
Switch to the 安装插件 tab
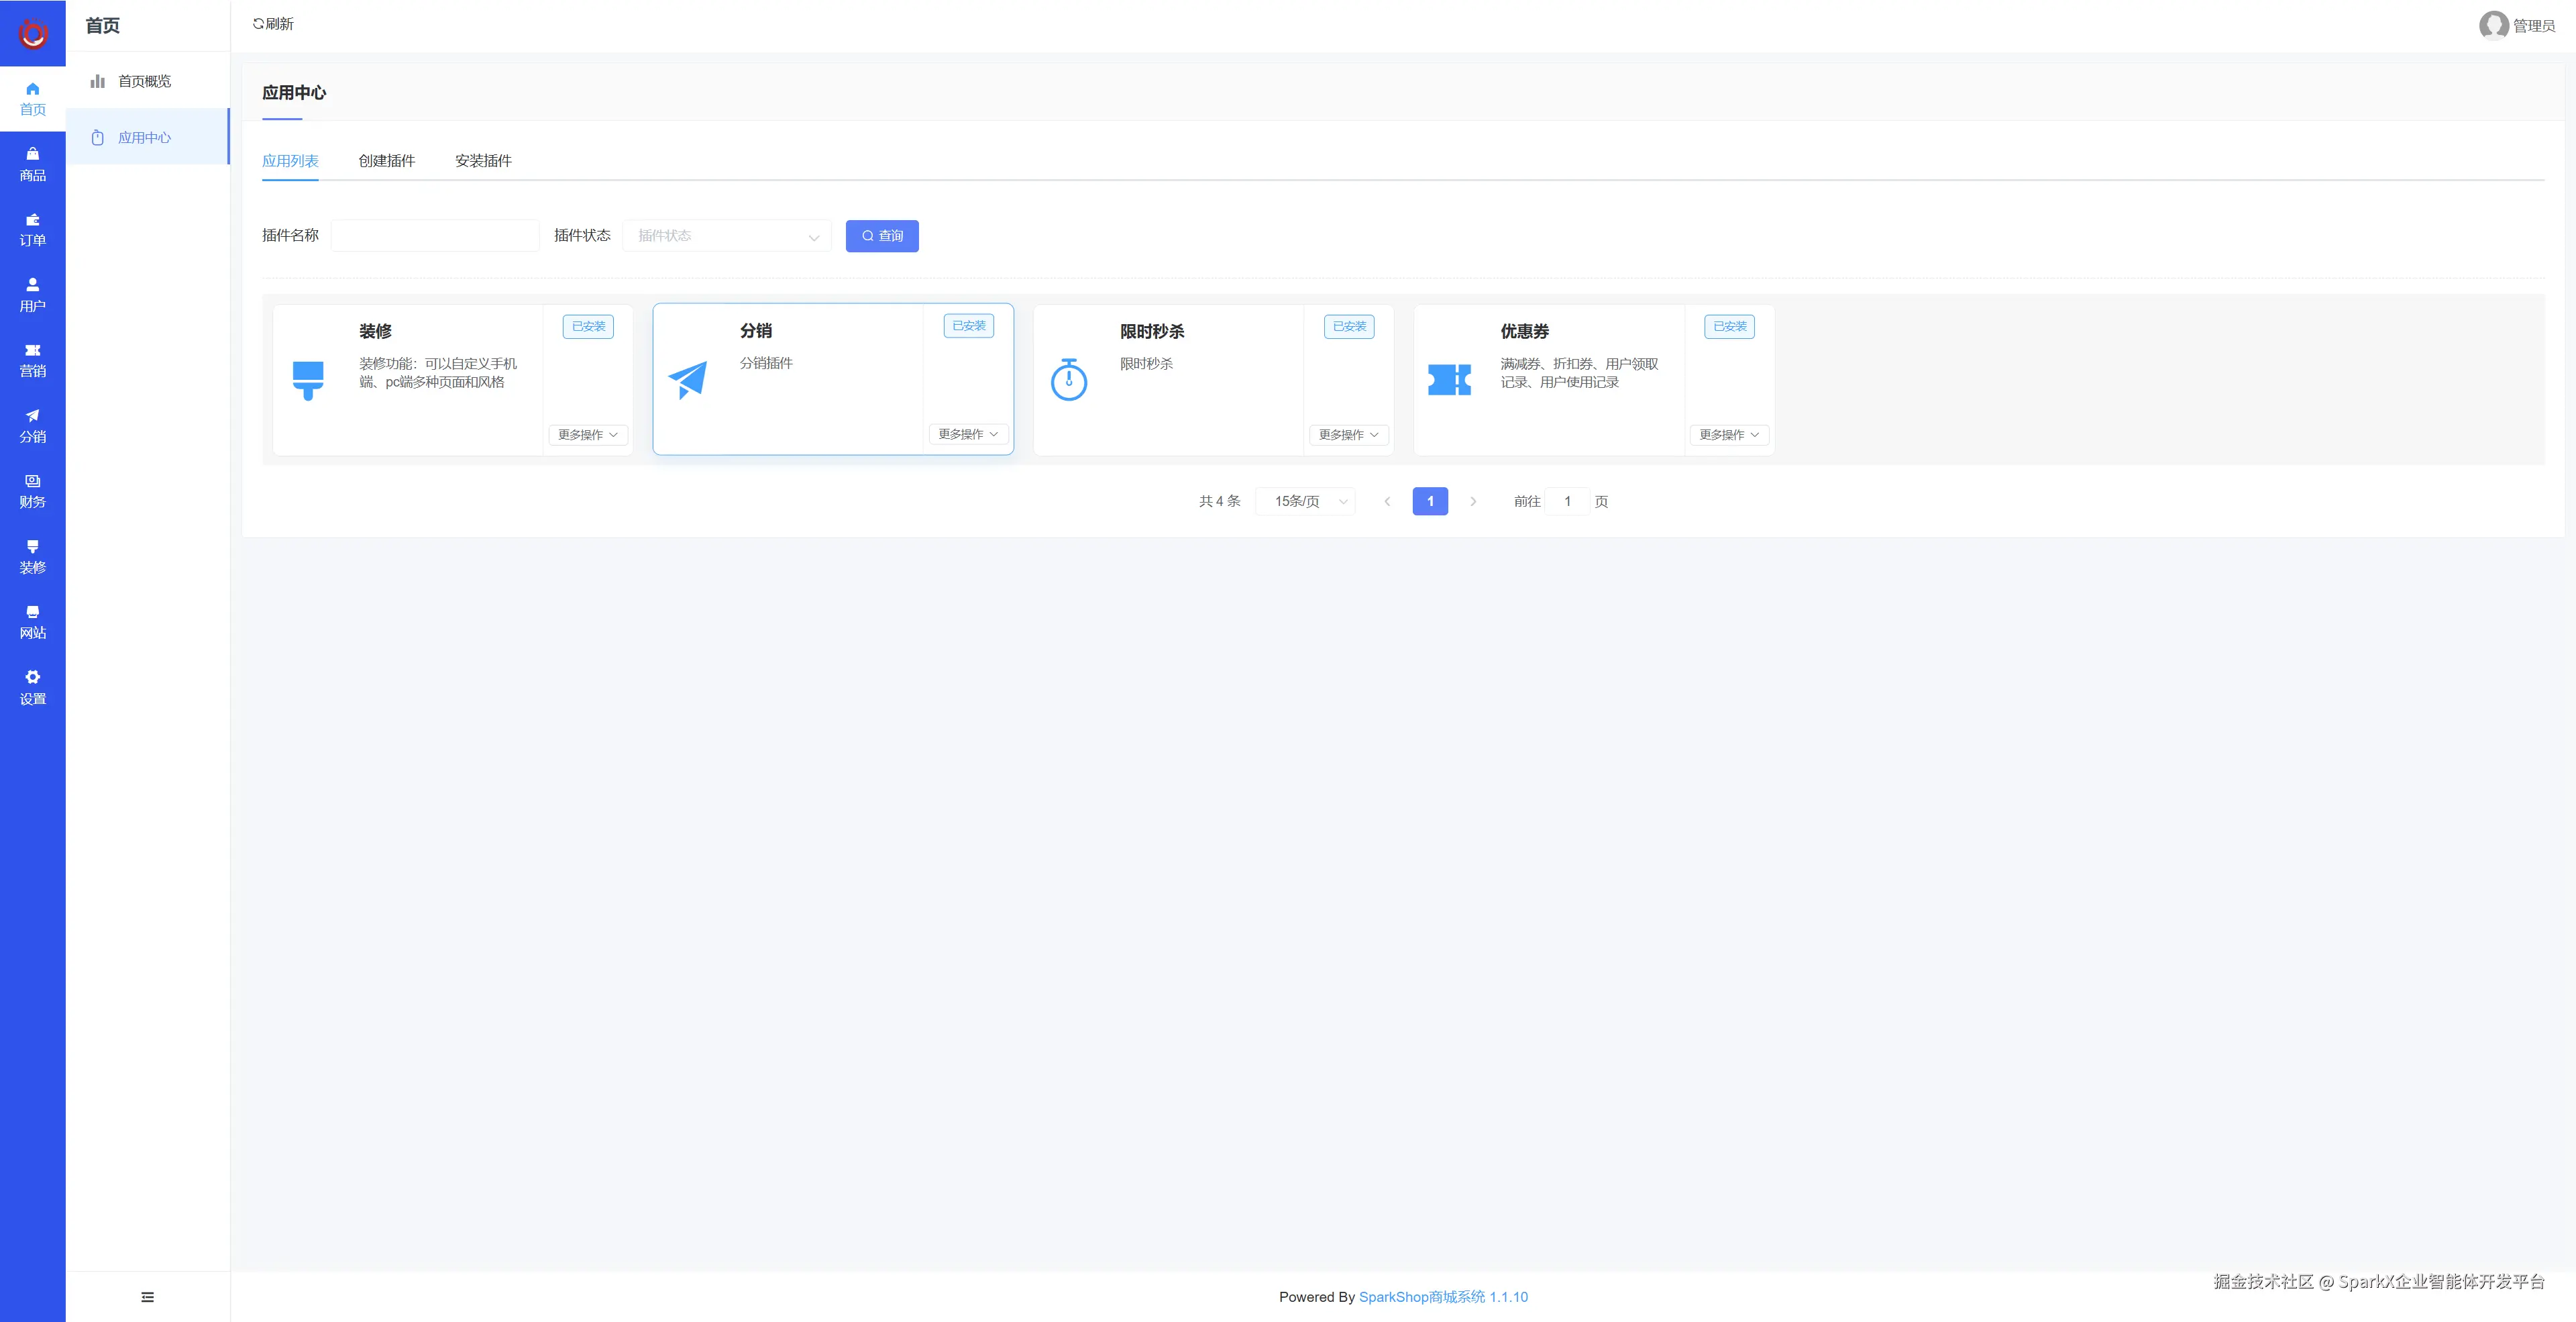click(483, 161)
